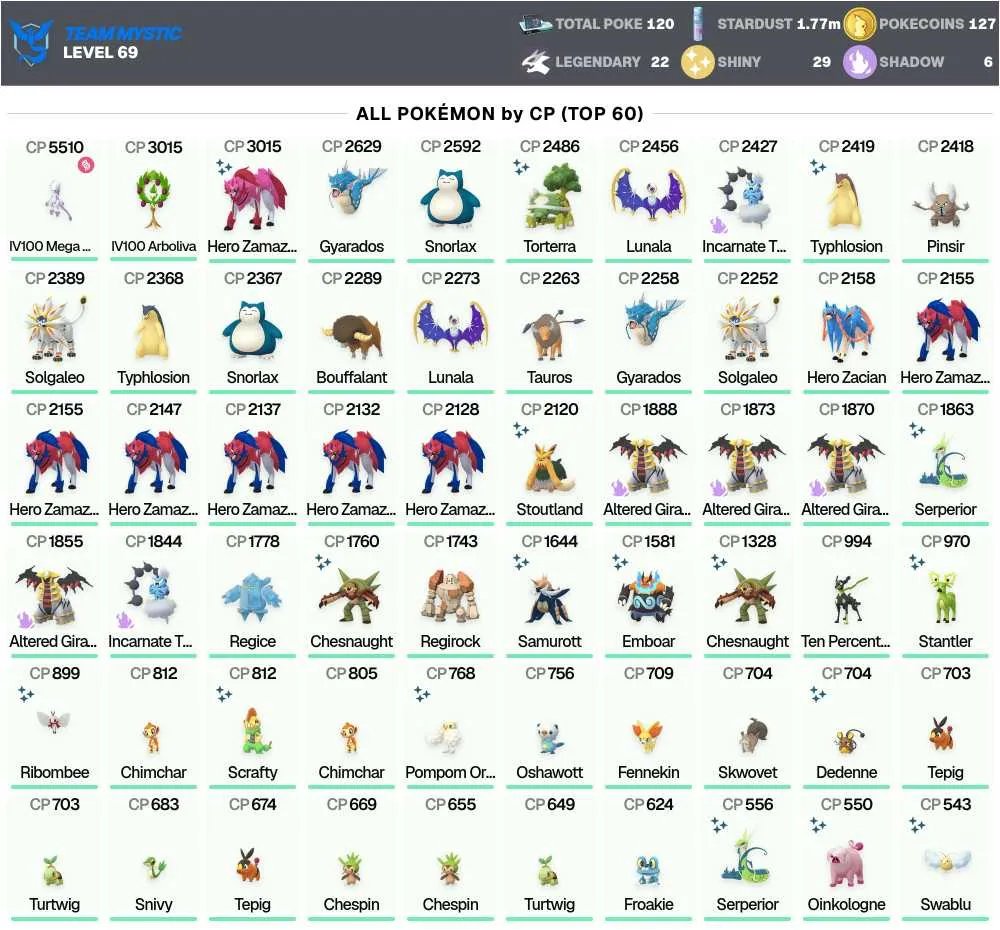Click shadow flame icon on CP 1844 Incarnate card
1000x930 pixels.
(125, 619)
